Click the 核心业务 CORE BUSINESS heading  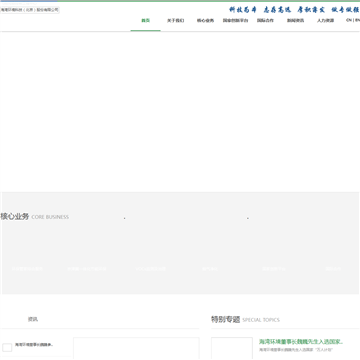(35, 217)
